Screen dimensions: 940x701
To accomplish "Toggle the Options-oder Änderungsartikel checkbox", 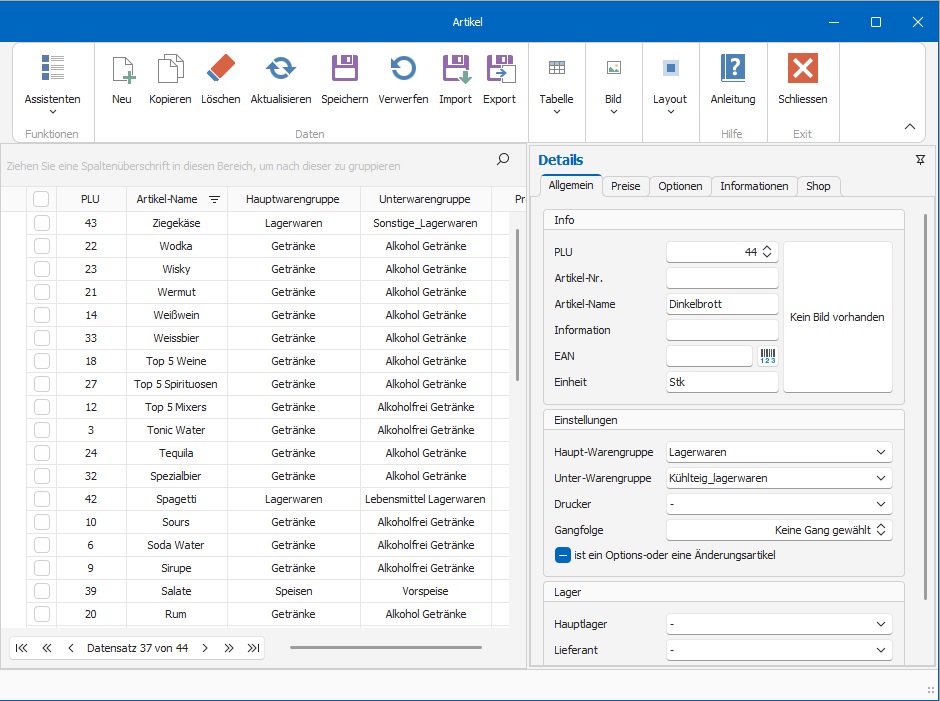I will pos(563,555).
